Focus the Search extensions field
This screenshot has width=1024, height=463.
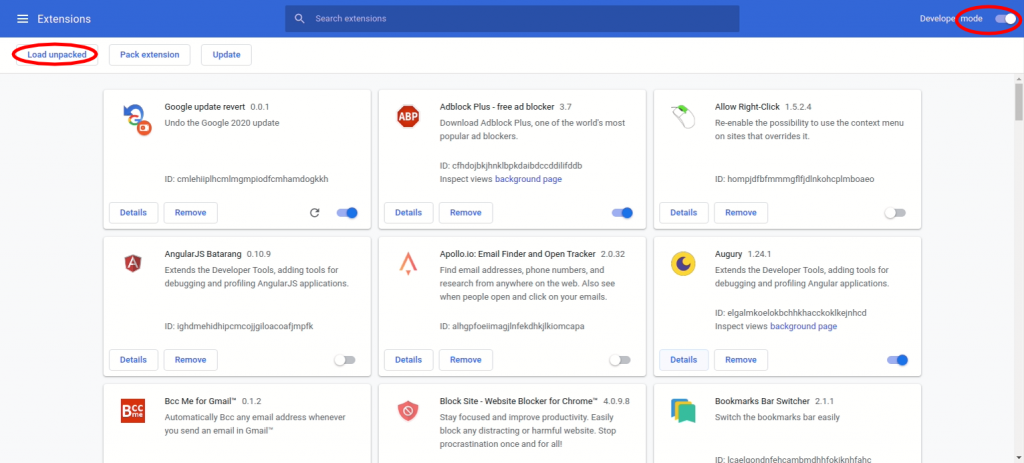pyautogui.click(x=512, y=19)
